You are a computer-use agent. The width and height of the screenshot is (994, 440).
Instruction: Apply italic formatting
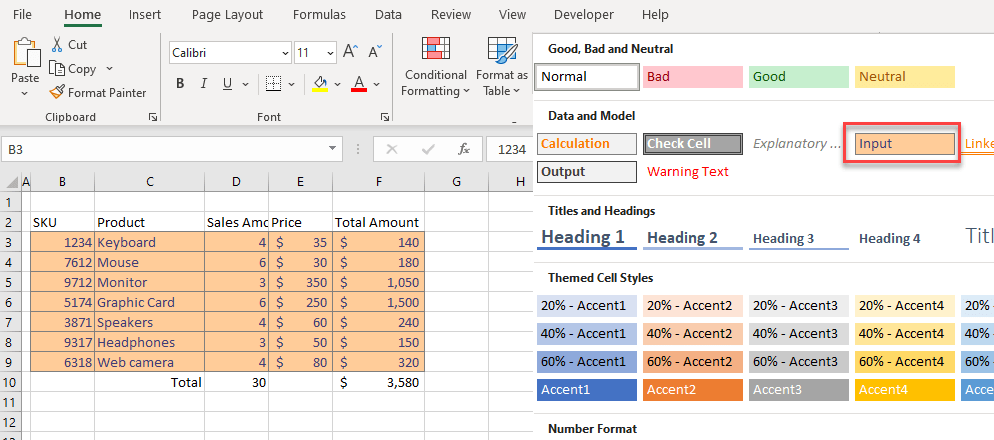(203, 84)
